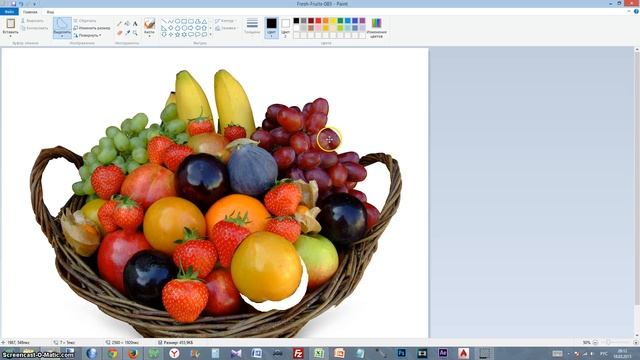The image size is (640, 360).
Task: Expand the Paste dropdown arrow
Action: coord(11,36)
